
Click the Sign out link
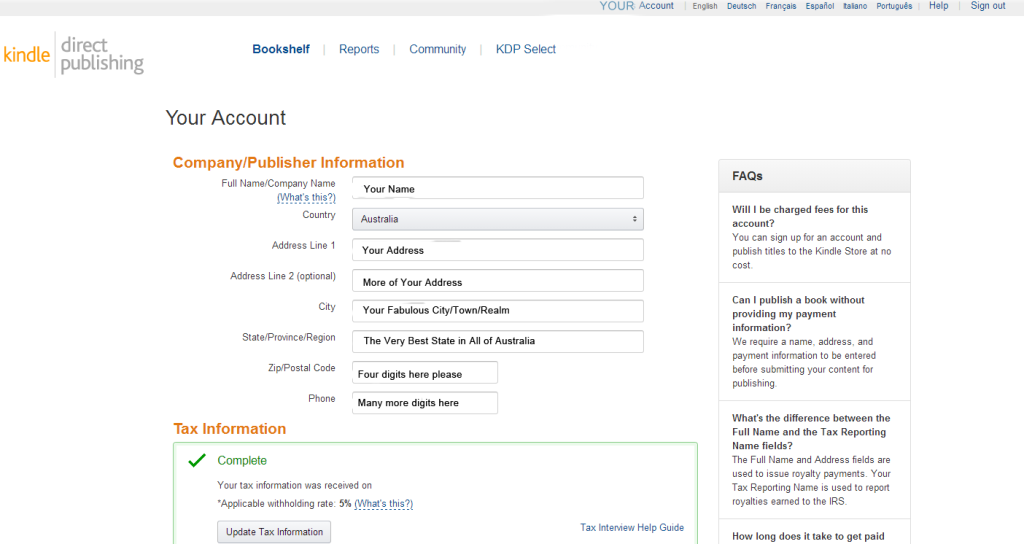(x=987, y=6)
